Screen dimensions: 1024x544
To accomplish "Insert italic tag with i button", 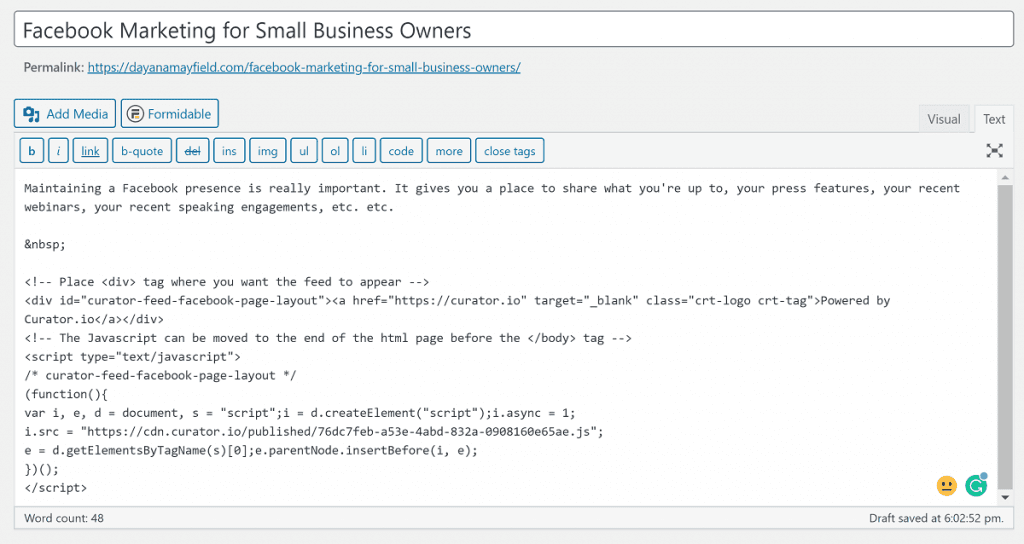I will coord(58,151).
